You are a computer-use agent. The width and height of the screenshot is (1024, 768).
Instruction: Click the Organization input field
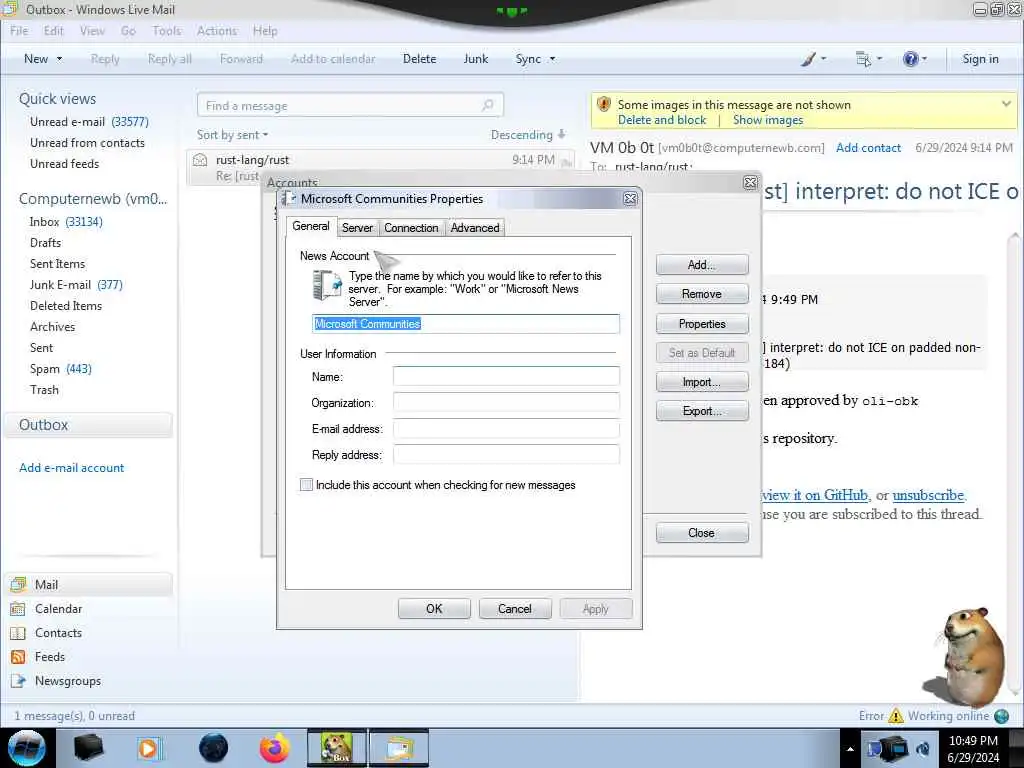(506, 402)
